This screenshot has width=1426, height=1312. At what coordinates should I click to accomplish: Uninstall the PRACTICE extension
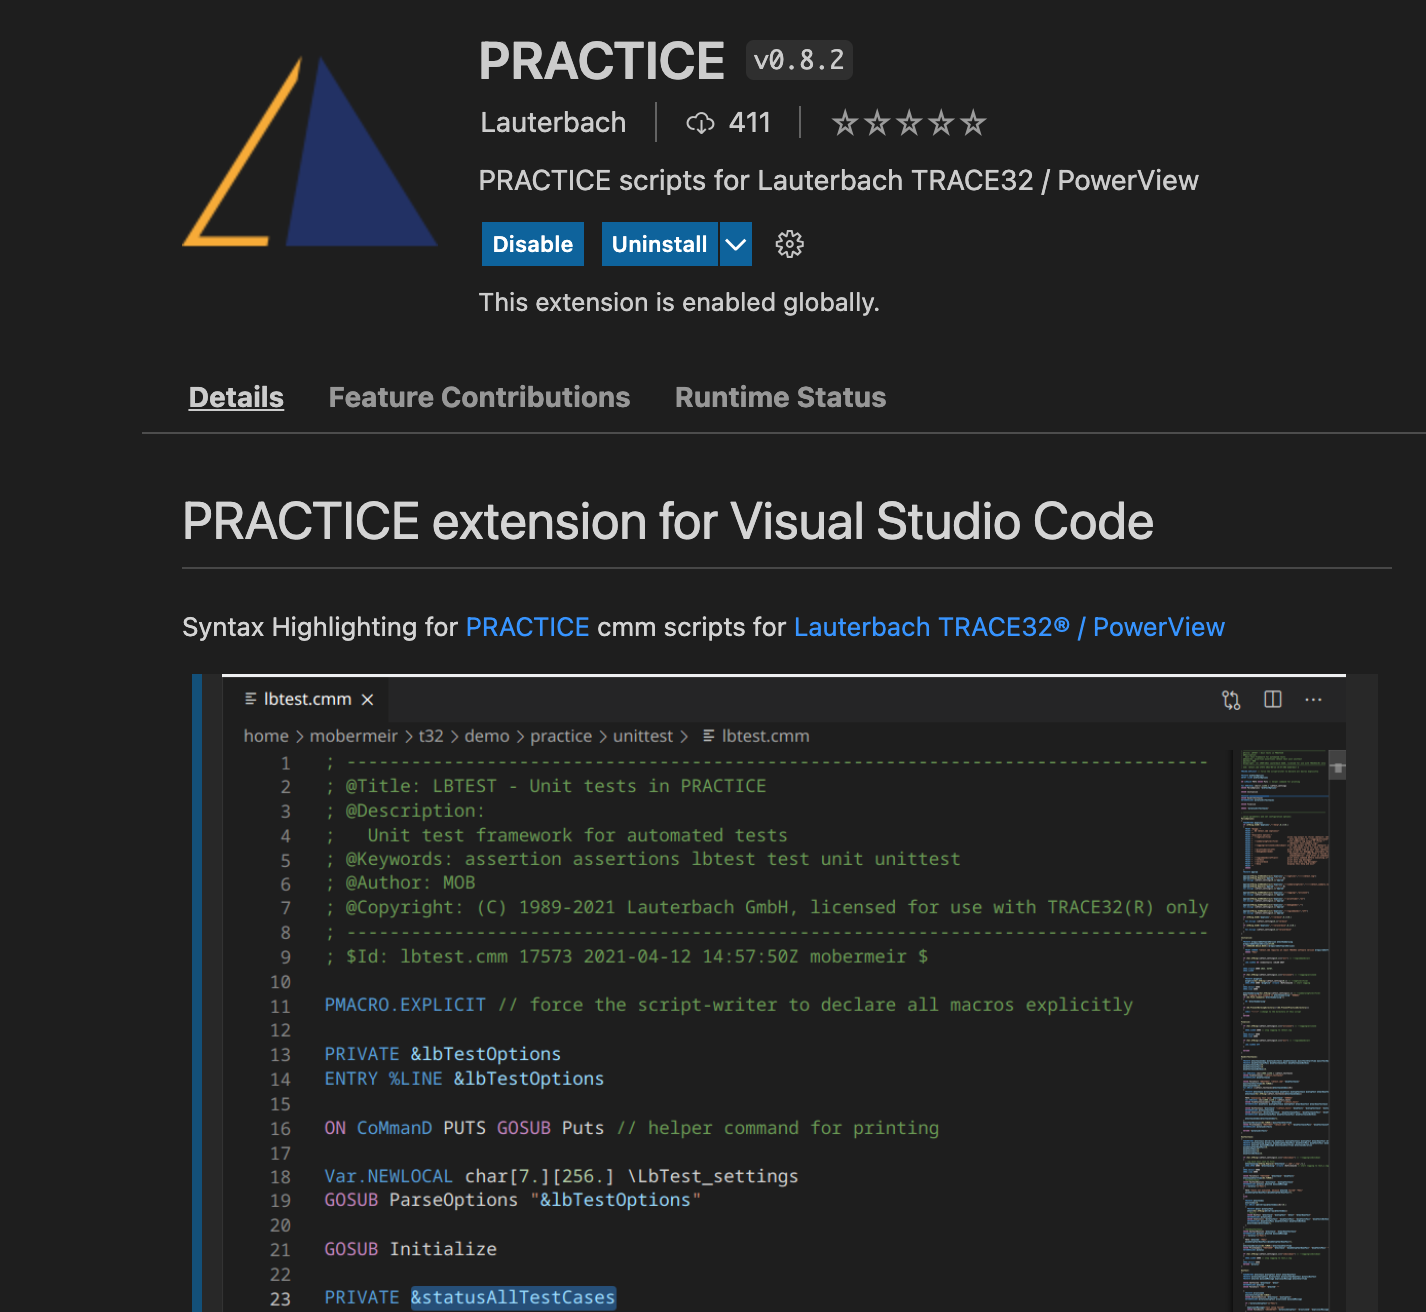(659, 244)
